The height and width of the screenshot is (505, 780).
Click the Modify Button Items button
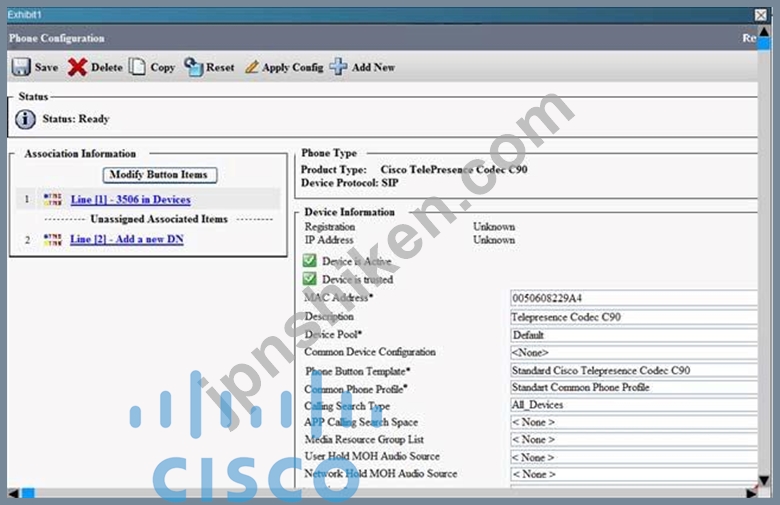160,175
